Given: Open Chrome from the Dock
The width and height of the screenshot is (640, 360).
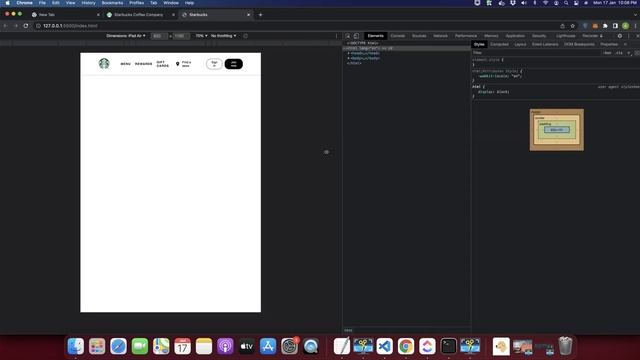Looking at the screenshot, I should coord(406,346).
